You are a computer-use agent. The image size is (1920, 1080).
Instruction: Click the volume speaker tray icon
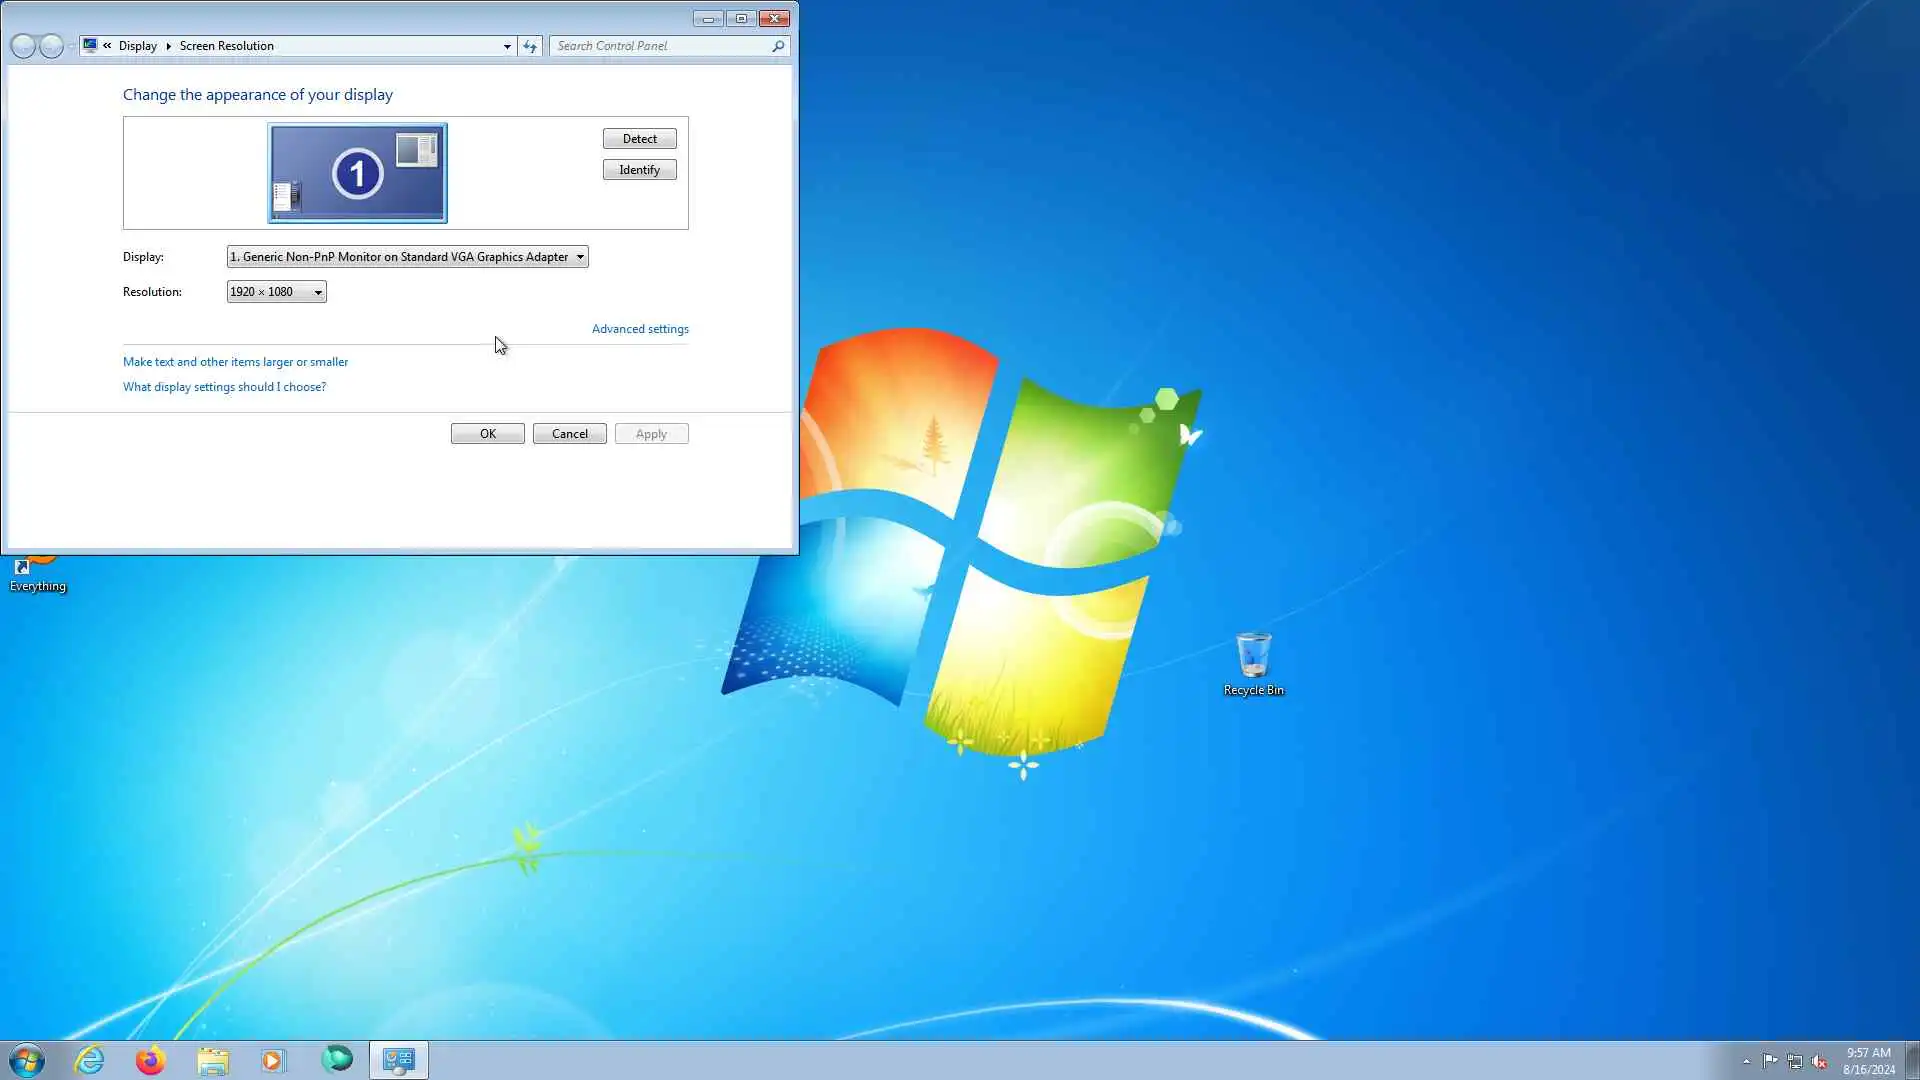click(x=1819, y=1061)
